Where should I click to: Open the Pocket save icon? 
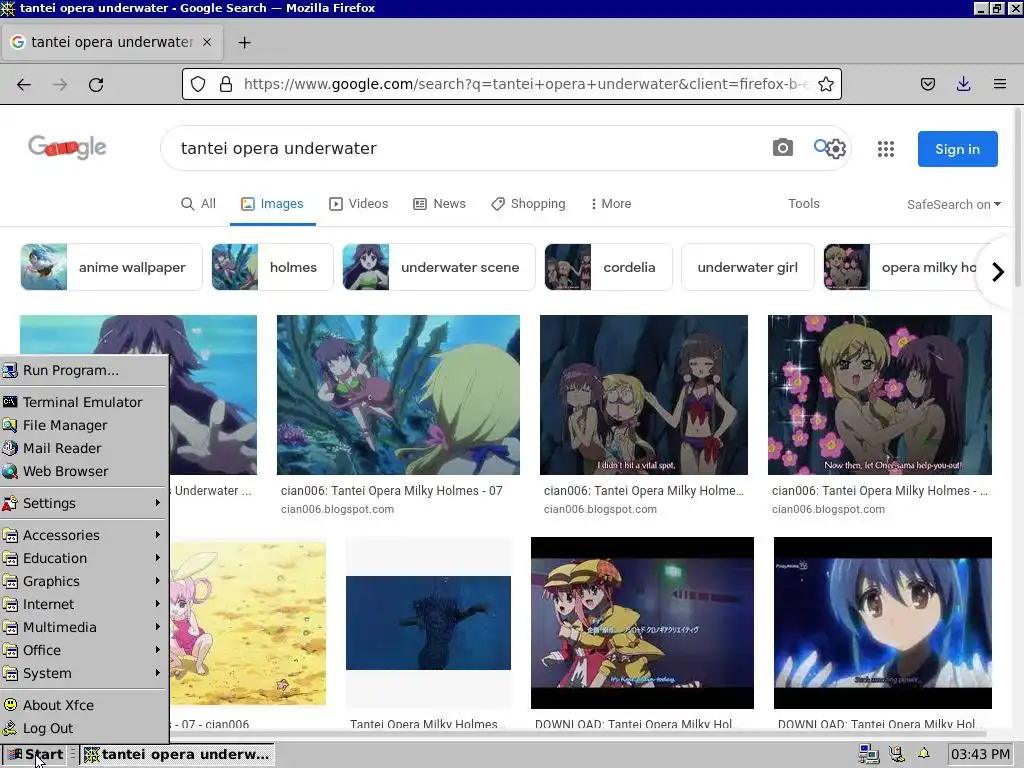[x=927, y=84]
